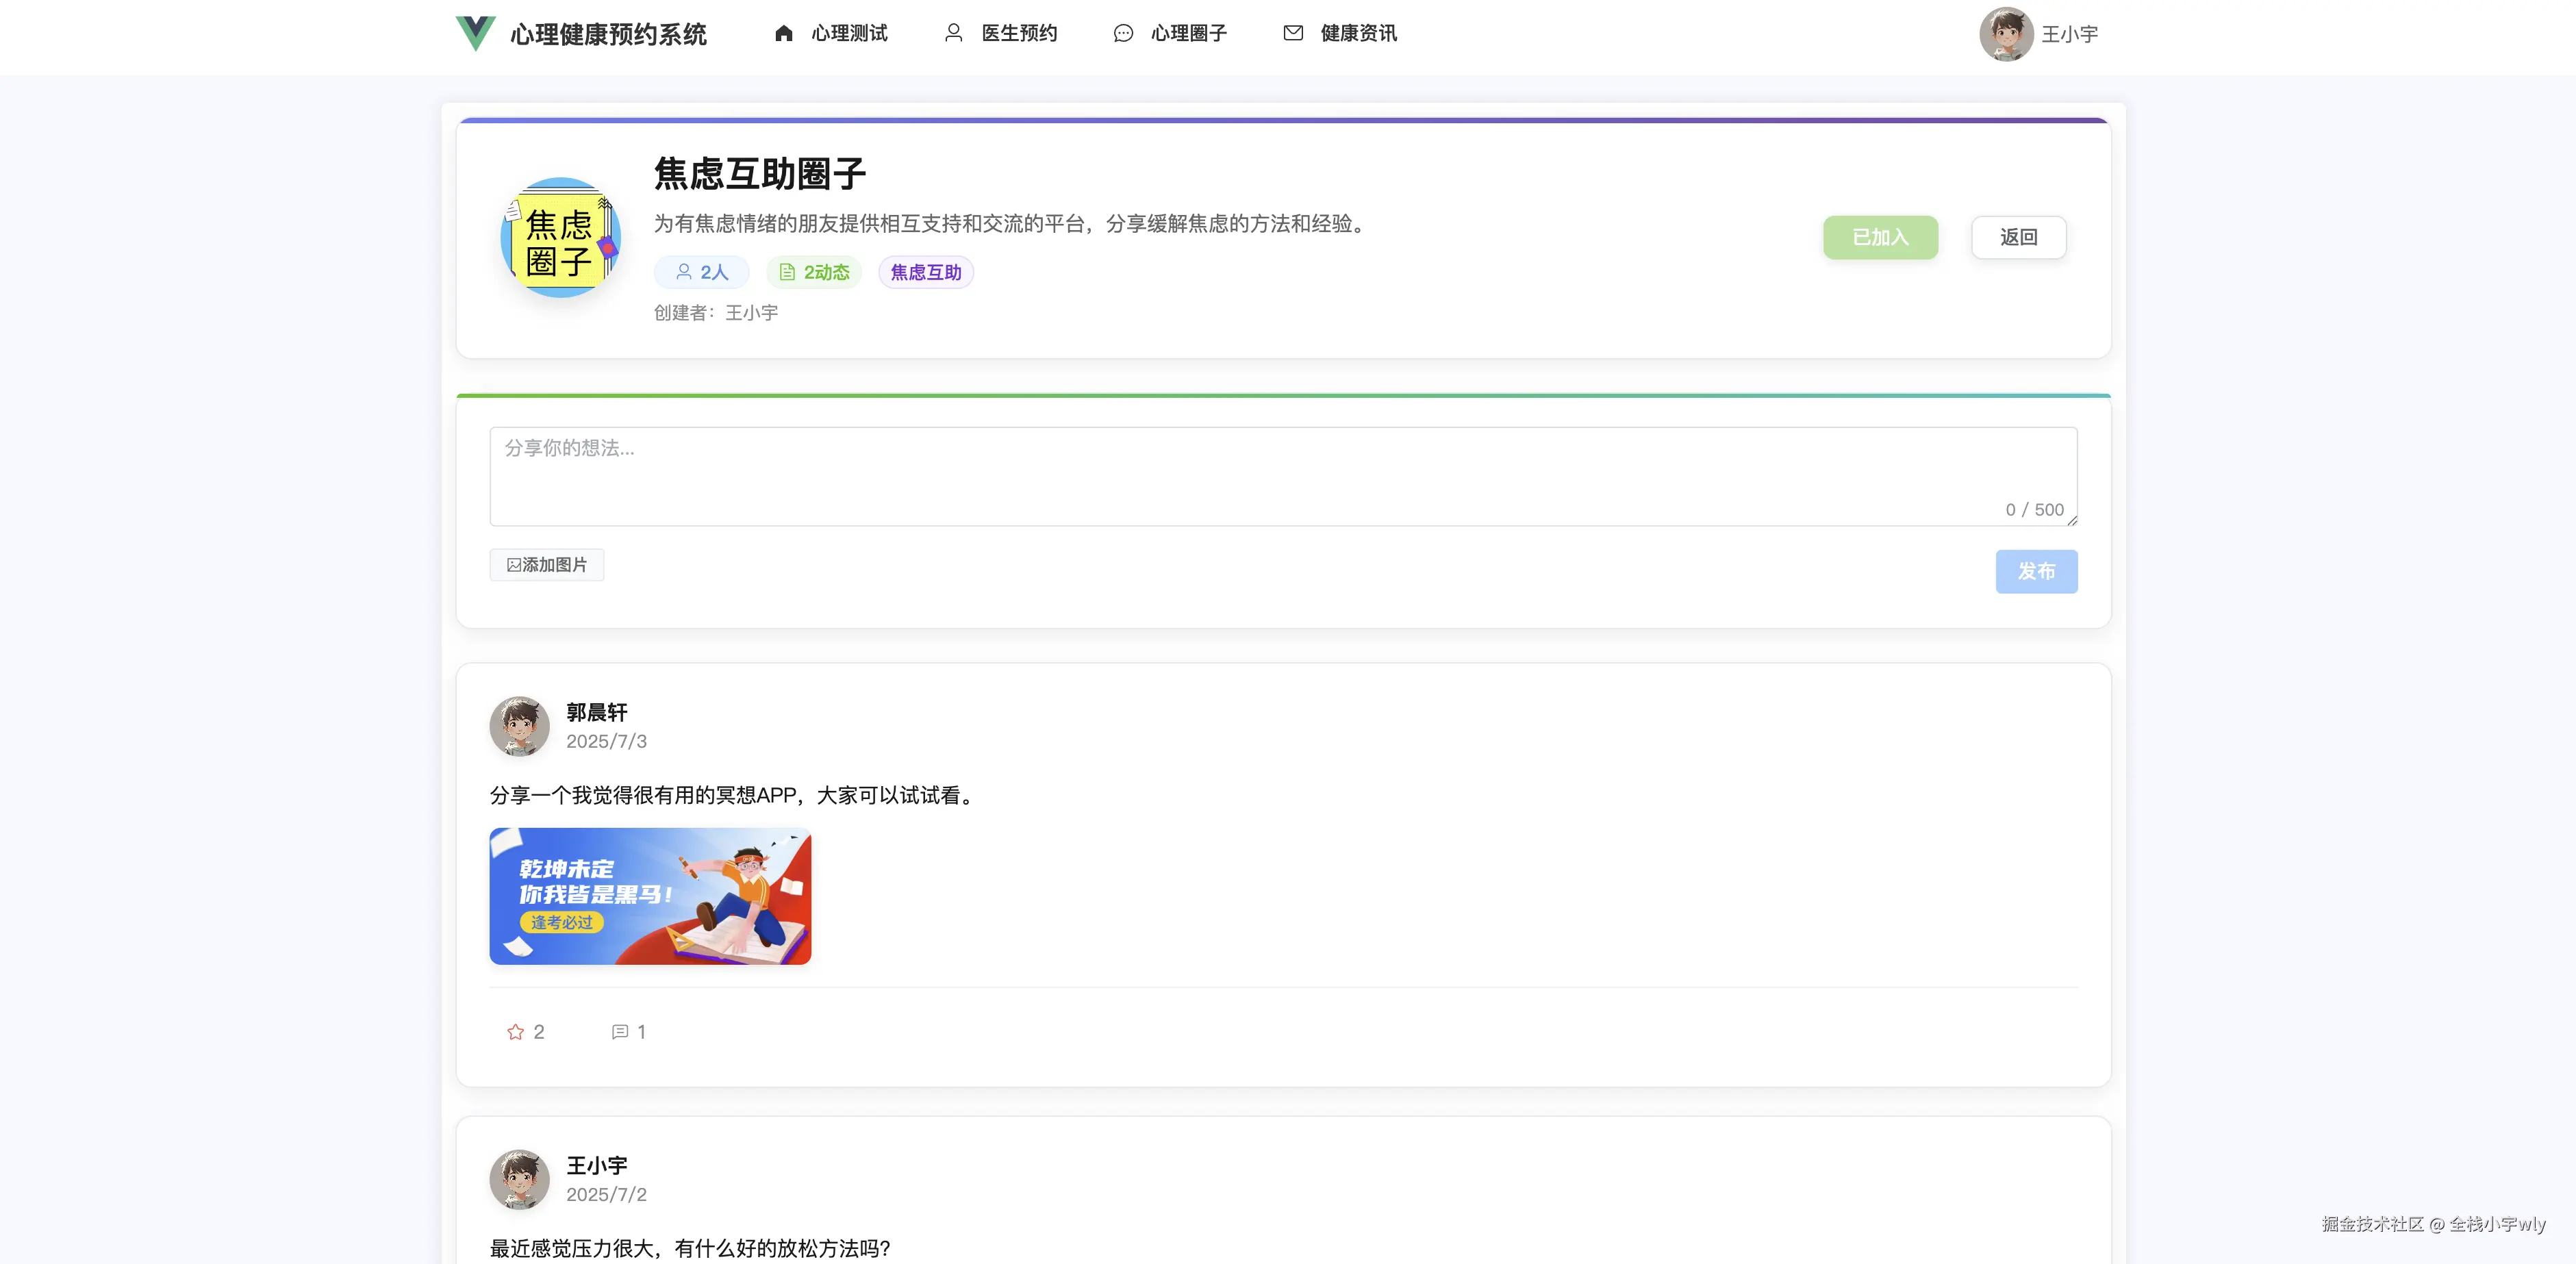The image size is (2576, 1264).
Task: Click the 焦虑互助 tag pill
Action: point(925,272)
